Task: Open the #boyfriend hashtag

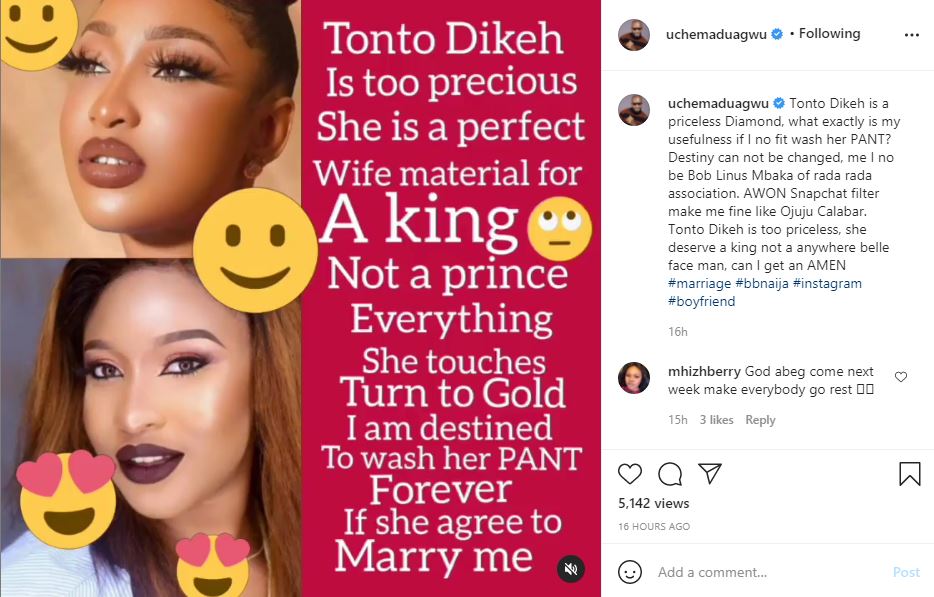Action: (701, 301)
